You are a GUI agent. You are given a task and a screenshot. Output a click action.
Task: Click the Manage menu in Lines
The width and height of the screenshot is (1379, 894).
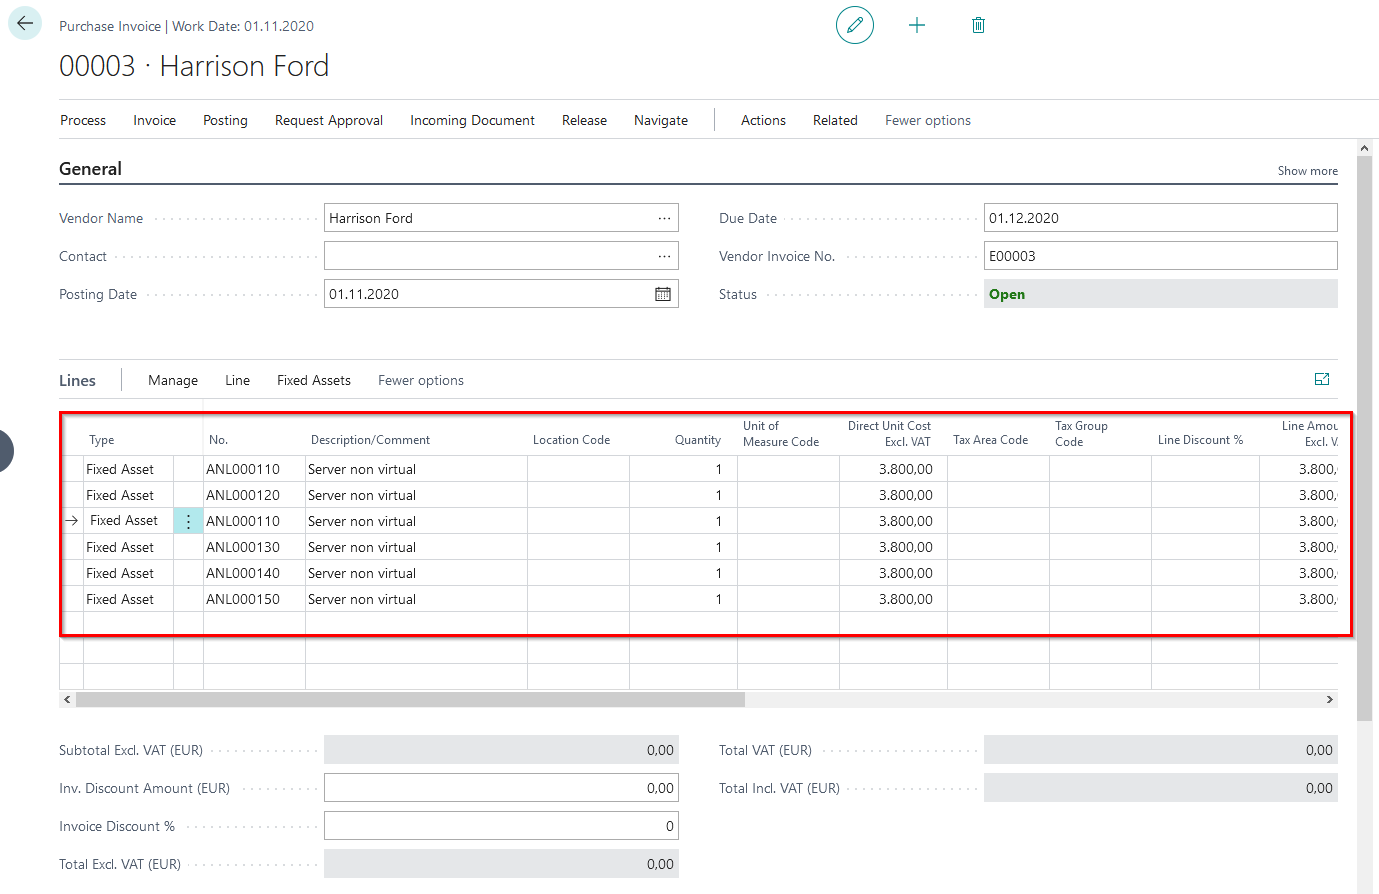click(172, 380)
